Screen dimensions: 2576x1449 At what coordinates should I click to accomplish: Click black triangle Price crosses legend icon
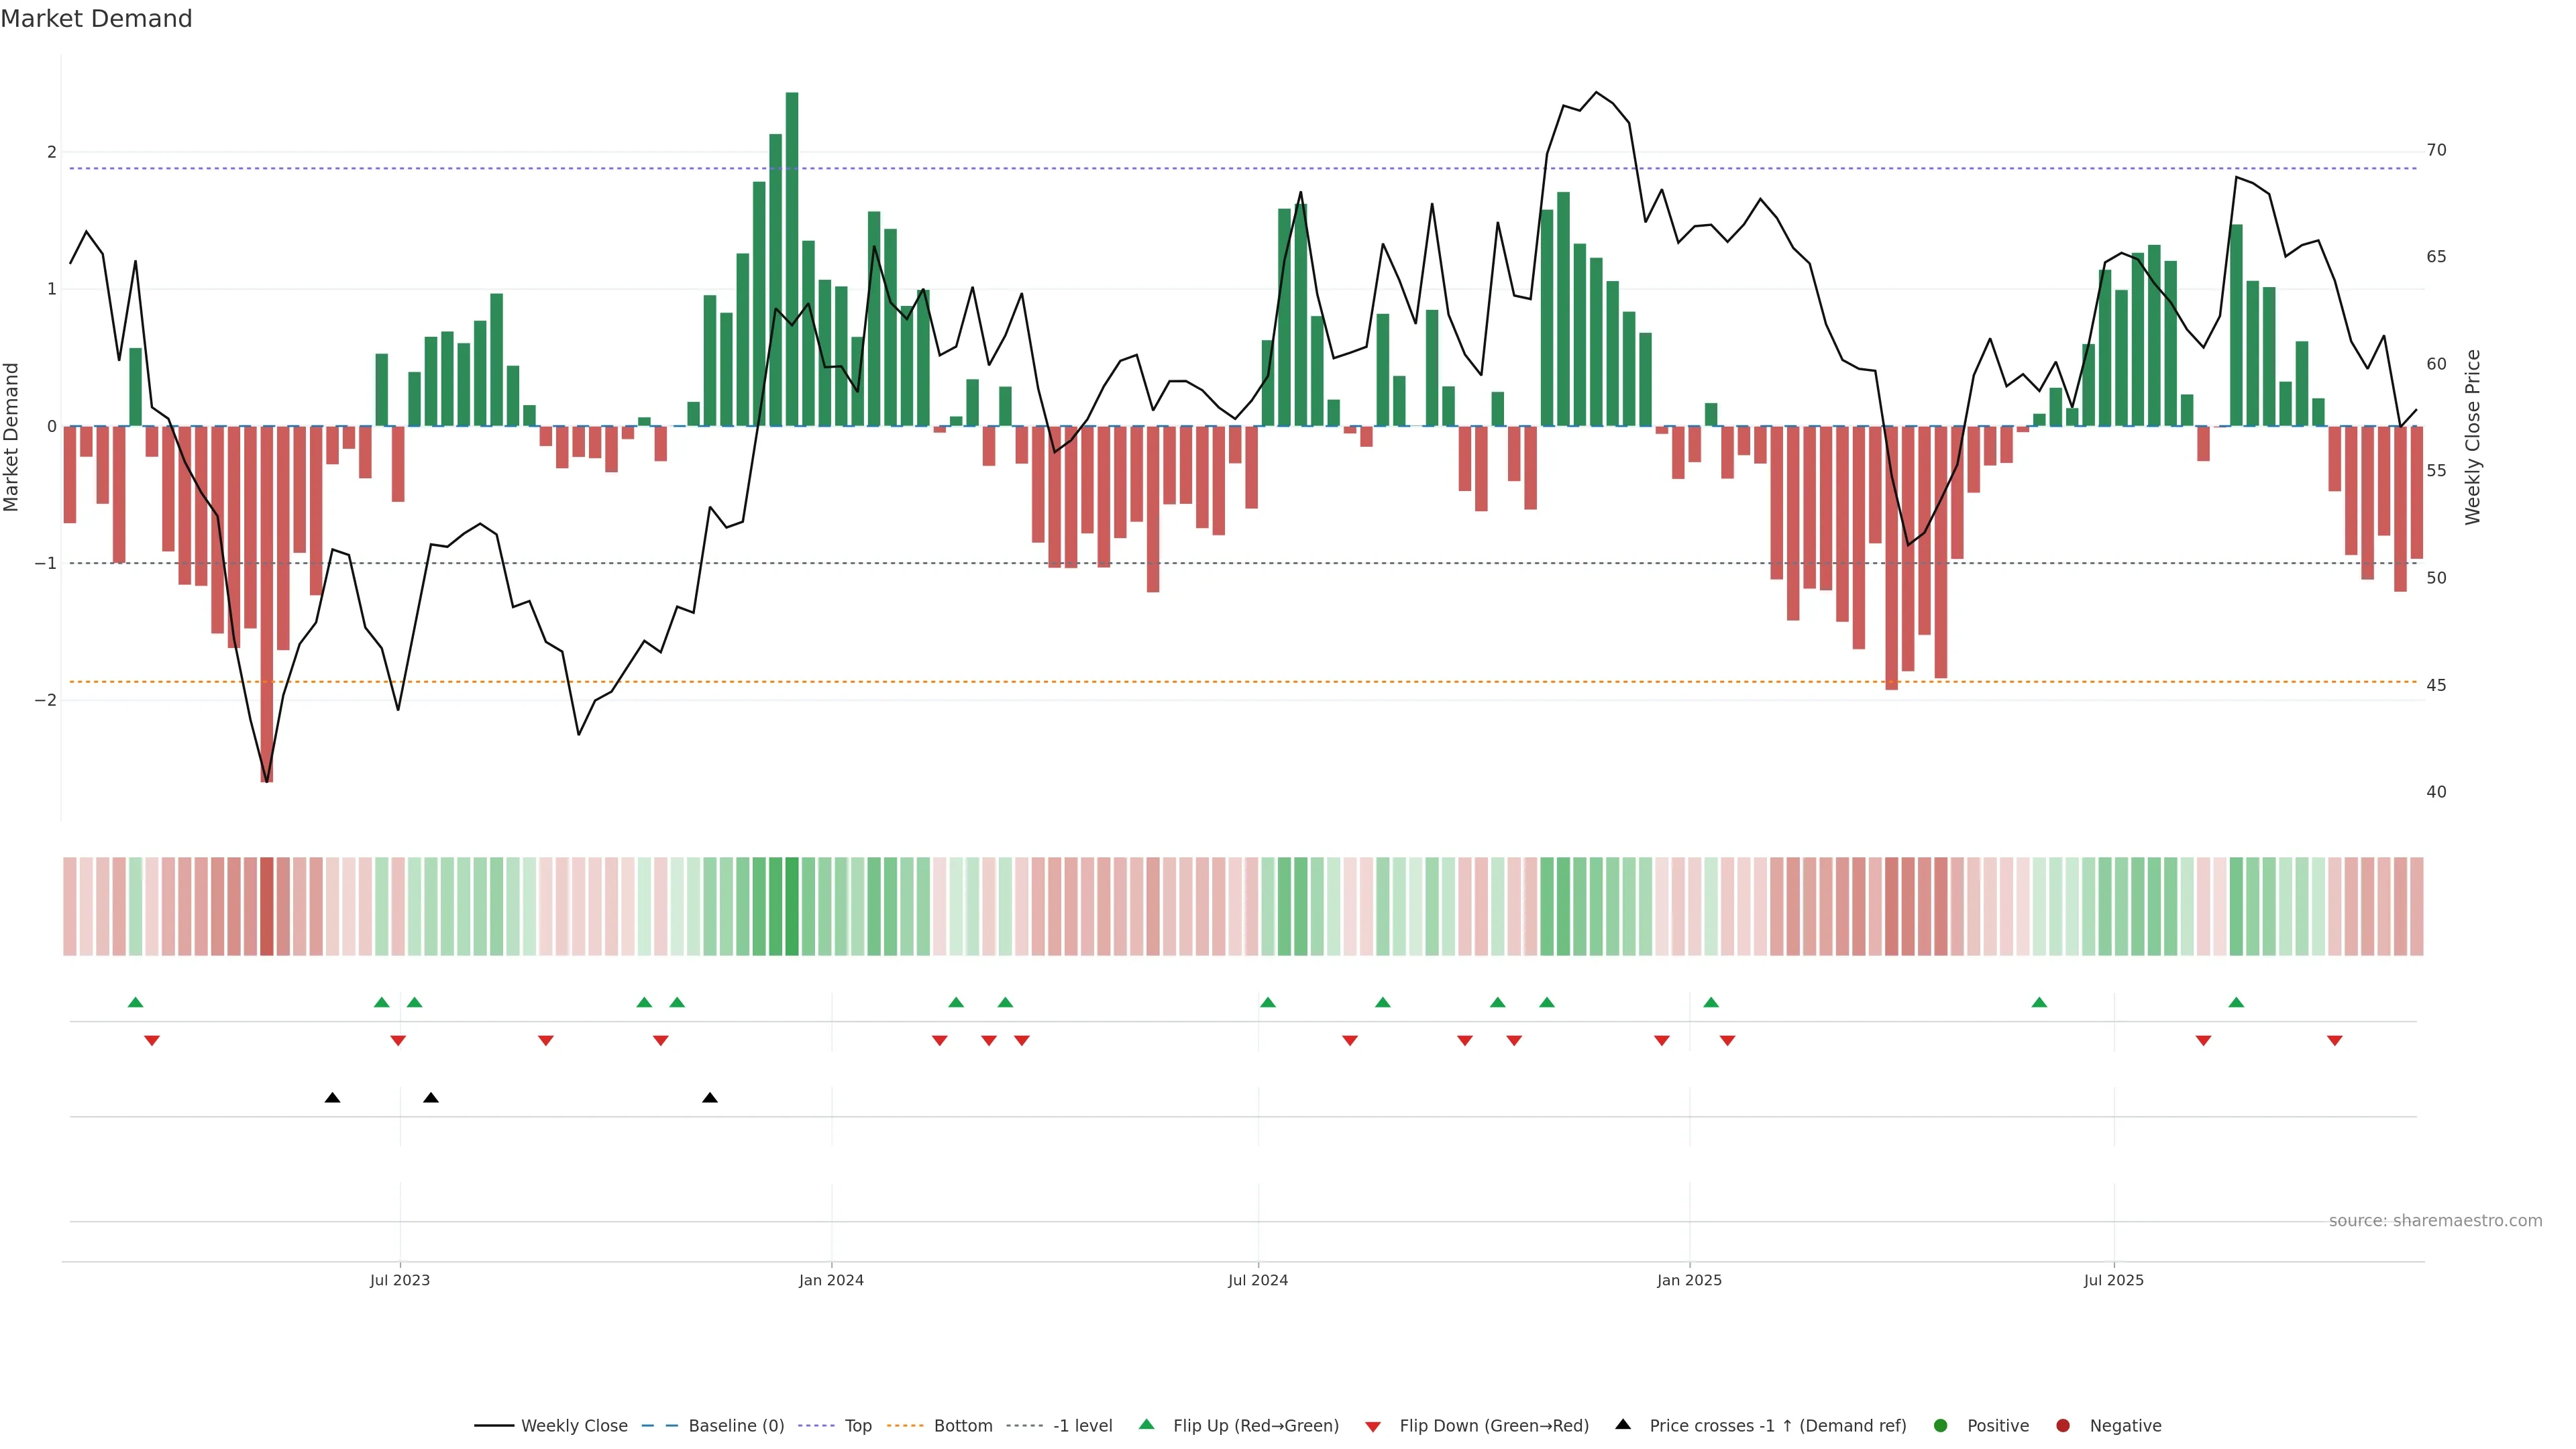click(x=1623, y=1425)
